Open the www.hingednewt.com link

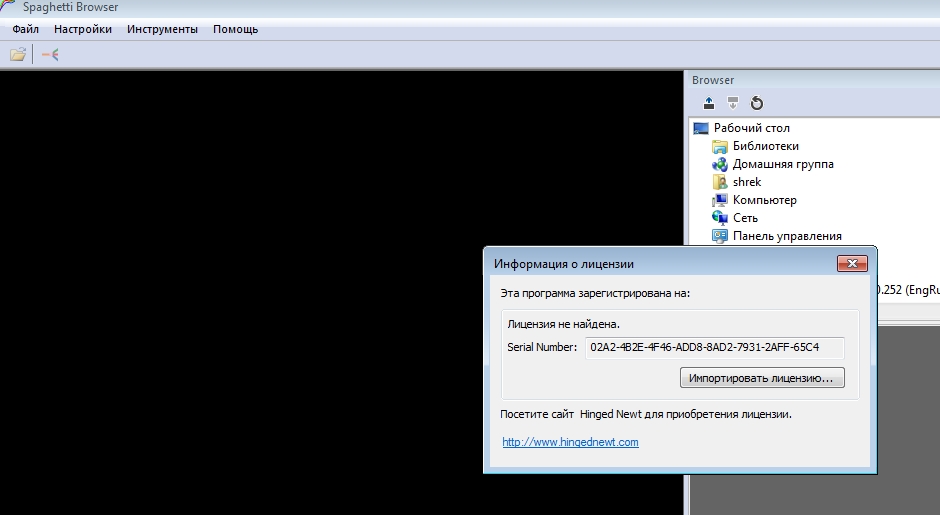tap(570, 442)
